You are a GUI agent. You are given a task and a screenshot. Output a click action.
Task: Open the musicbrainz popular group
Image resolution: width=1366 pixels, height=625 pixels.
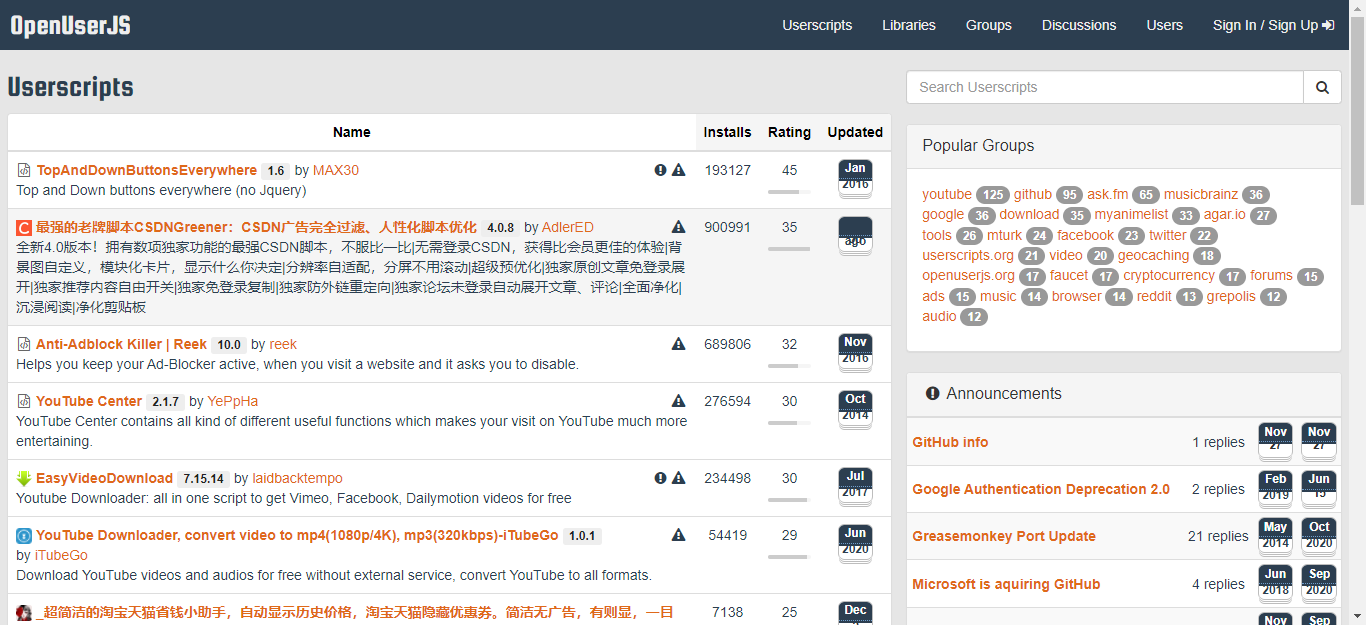(1200, 194)
